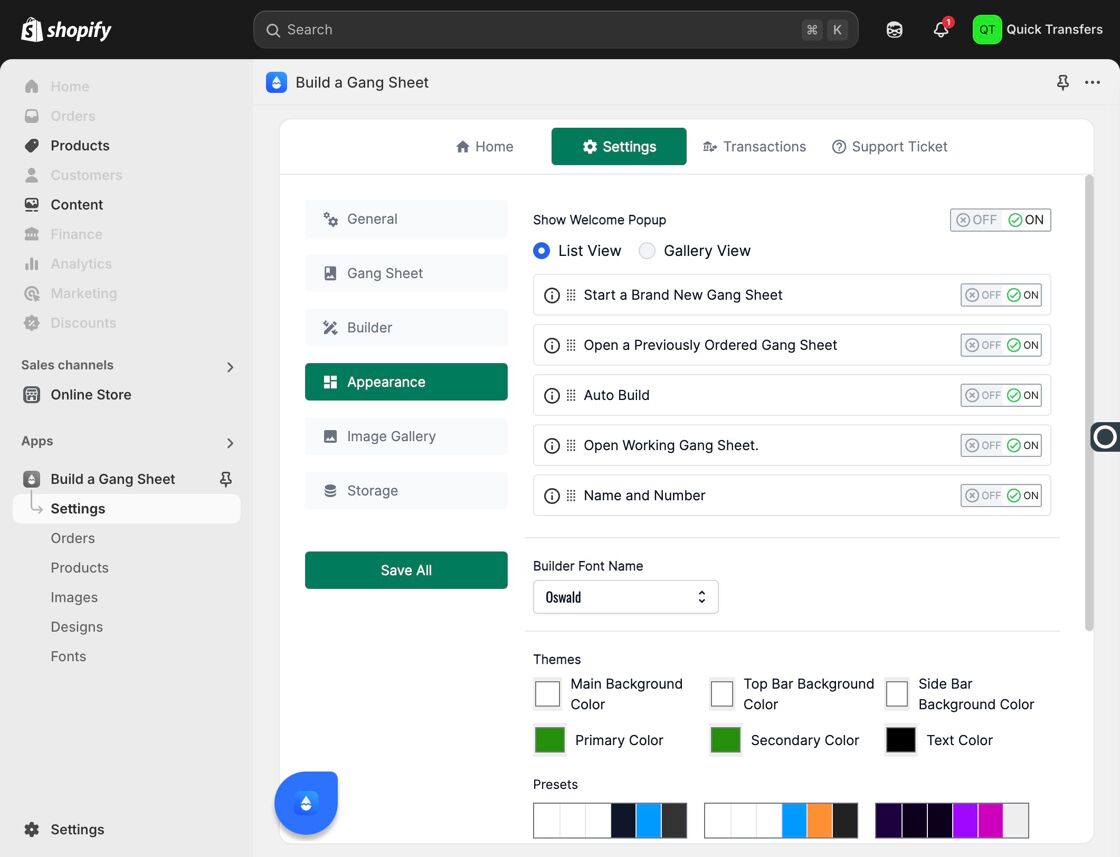Viewport: 1120px width, 857px height.
Task: Click the dark circular widget on right edge
Action: 1105,436
